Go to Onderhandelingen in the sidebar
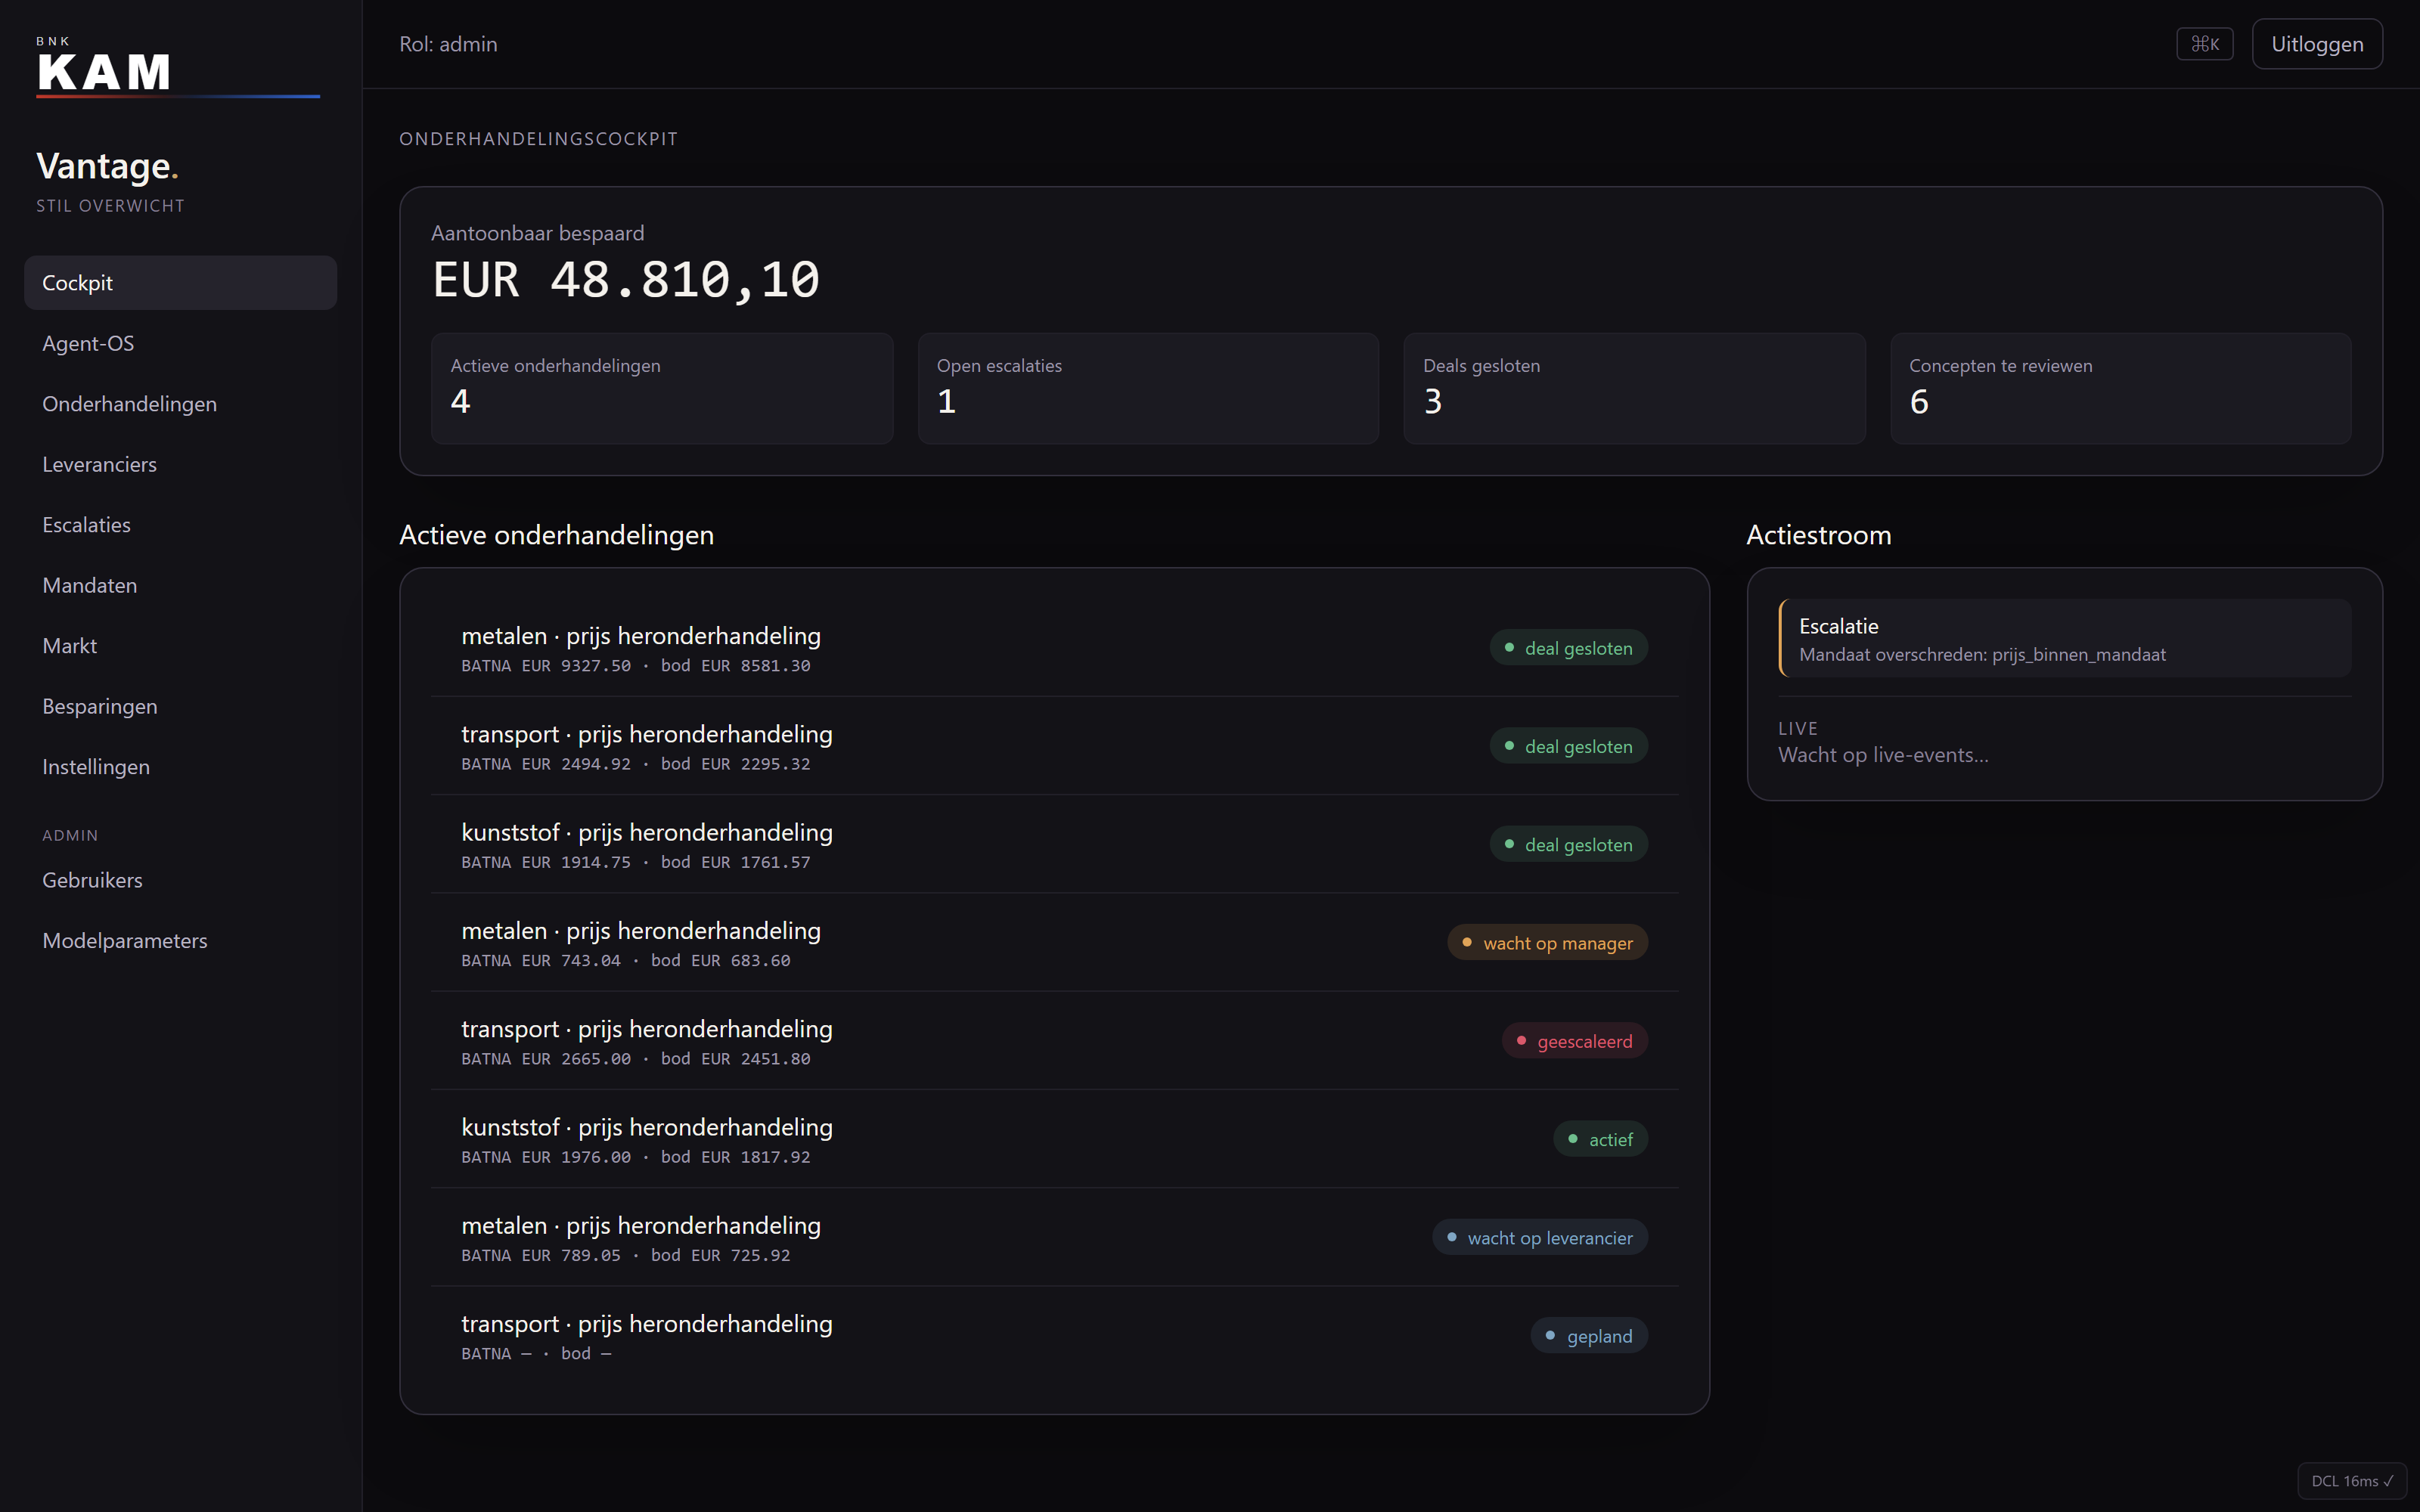This screenshot has width=2420, height=1512. [x=180, y=404]
